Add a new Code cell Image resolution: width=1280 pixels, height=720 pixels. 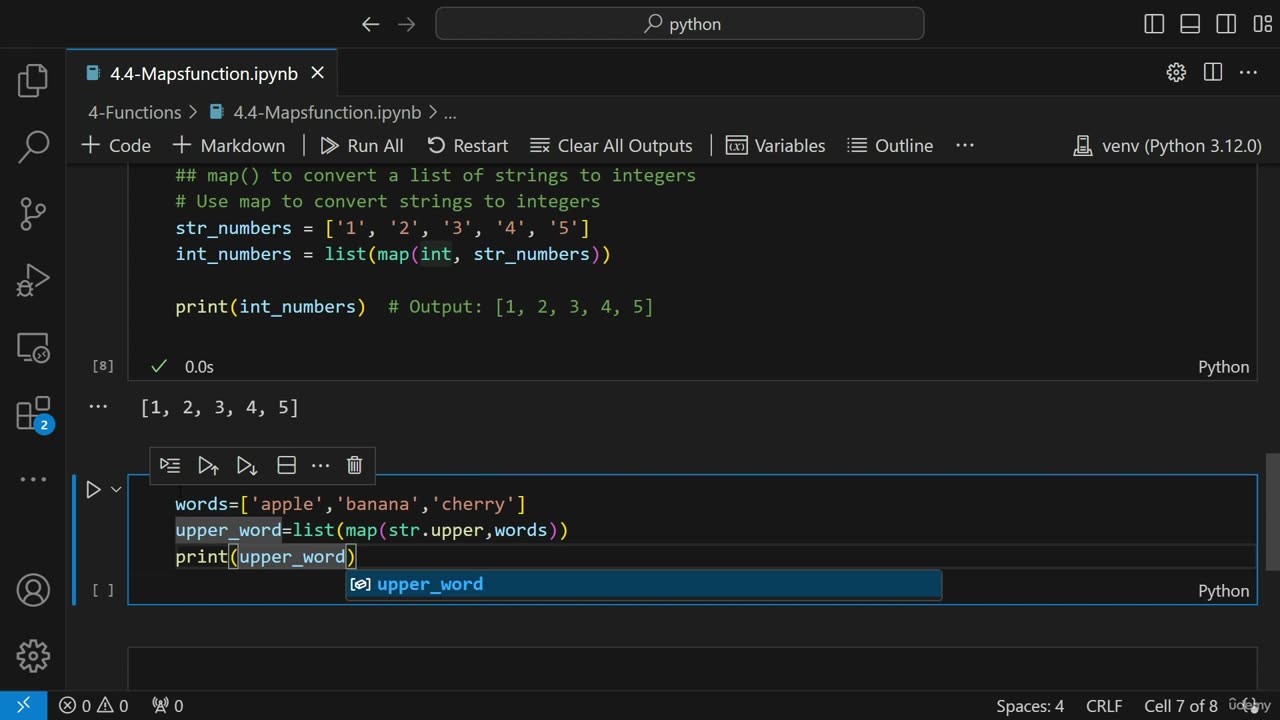[x=116, y=145]
